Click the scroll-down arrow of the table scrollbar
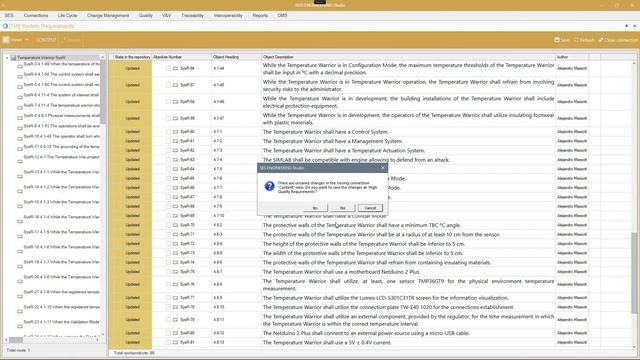Screen dimensions: 640x360 click(x=634, y=347)
